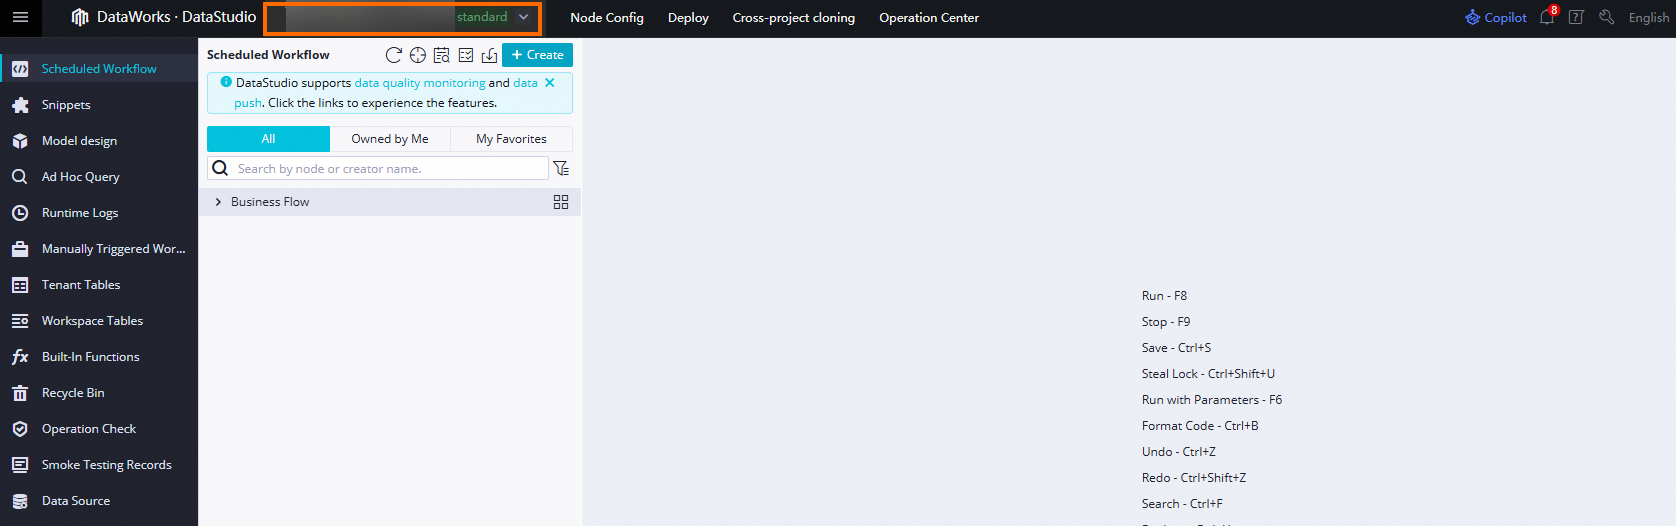Viewport: 1676px width, 526px height.
Task: Open the workspace dropdown labeled standard
Action: point(403,18)
